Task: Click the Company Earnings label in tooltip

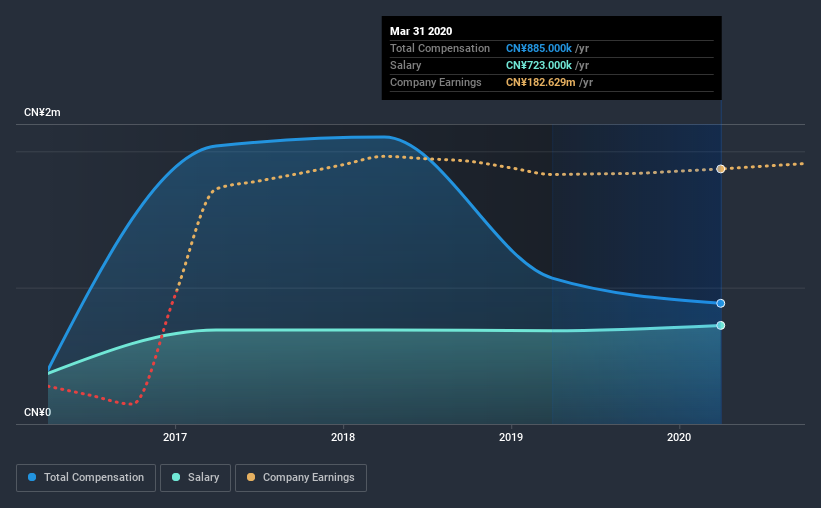Action: pos(436,82)
